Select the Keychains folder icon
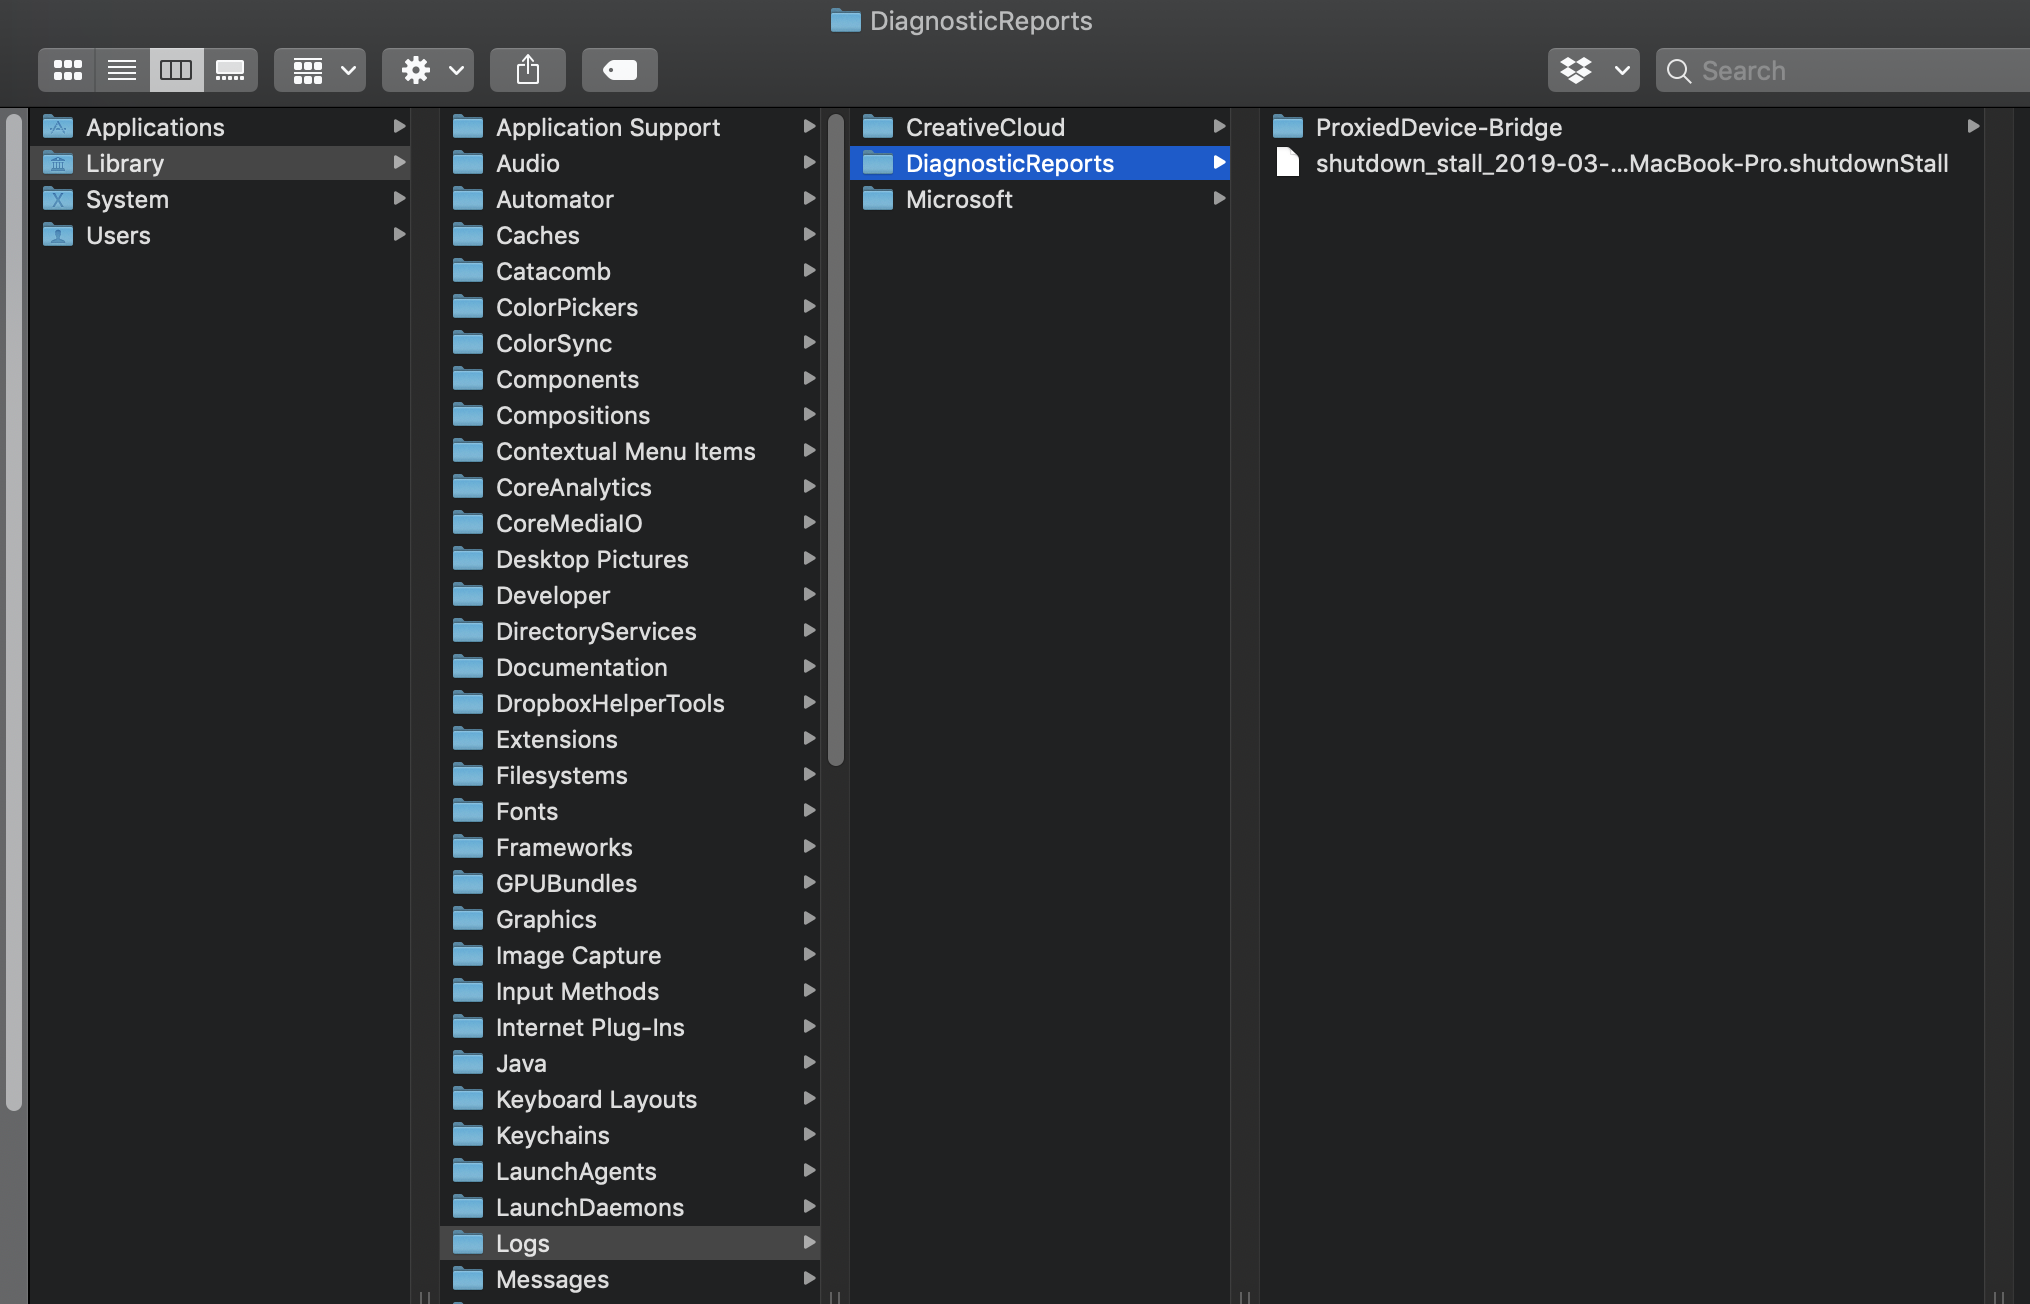Viewport: 2030px width, 1304px height. [x=468, y=1135]
